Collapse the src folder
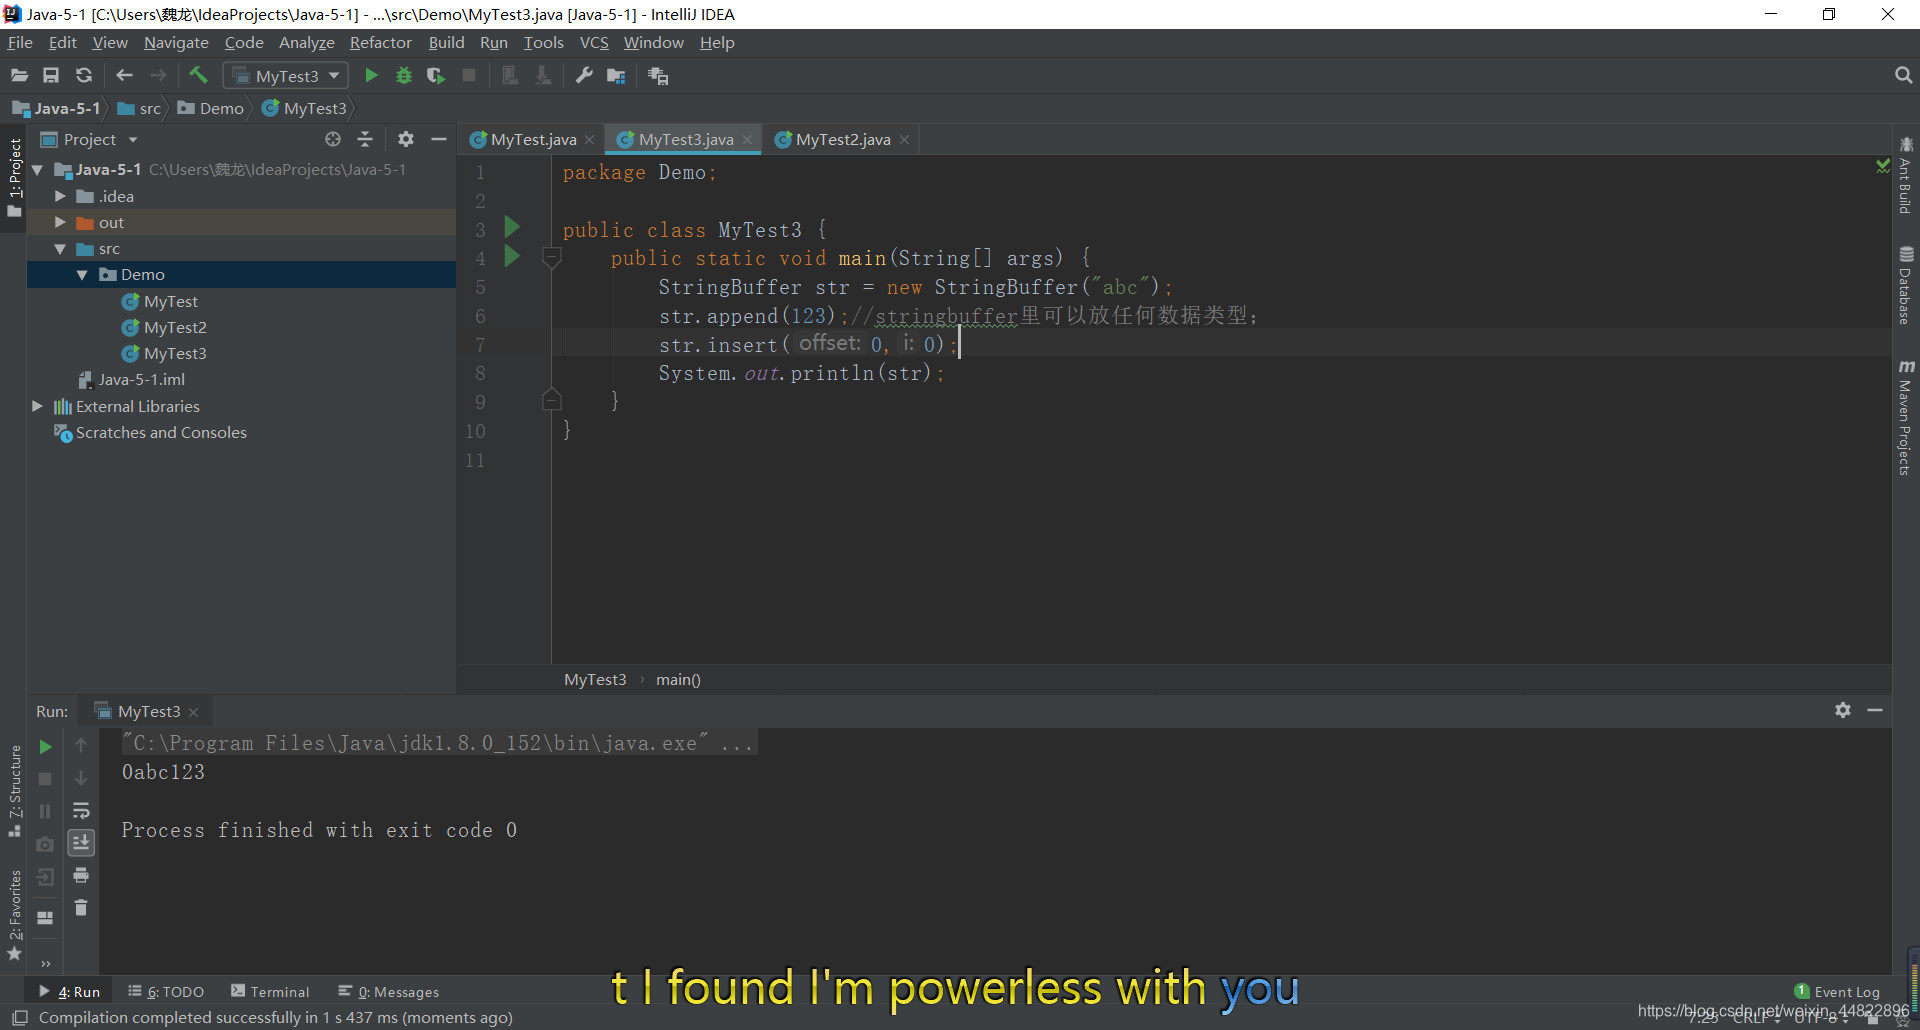 point(60,249)
